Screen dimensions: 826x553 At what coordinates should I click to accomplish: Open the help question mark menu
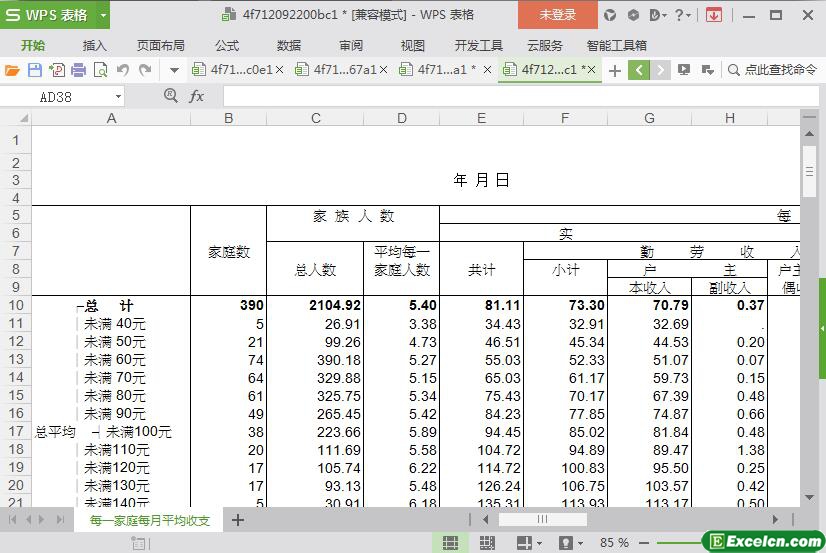pyautogui.click(x=682, y=15)
